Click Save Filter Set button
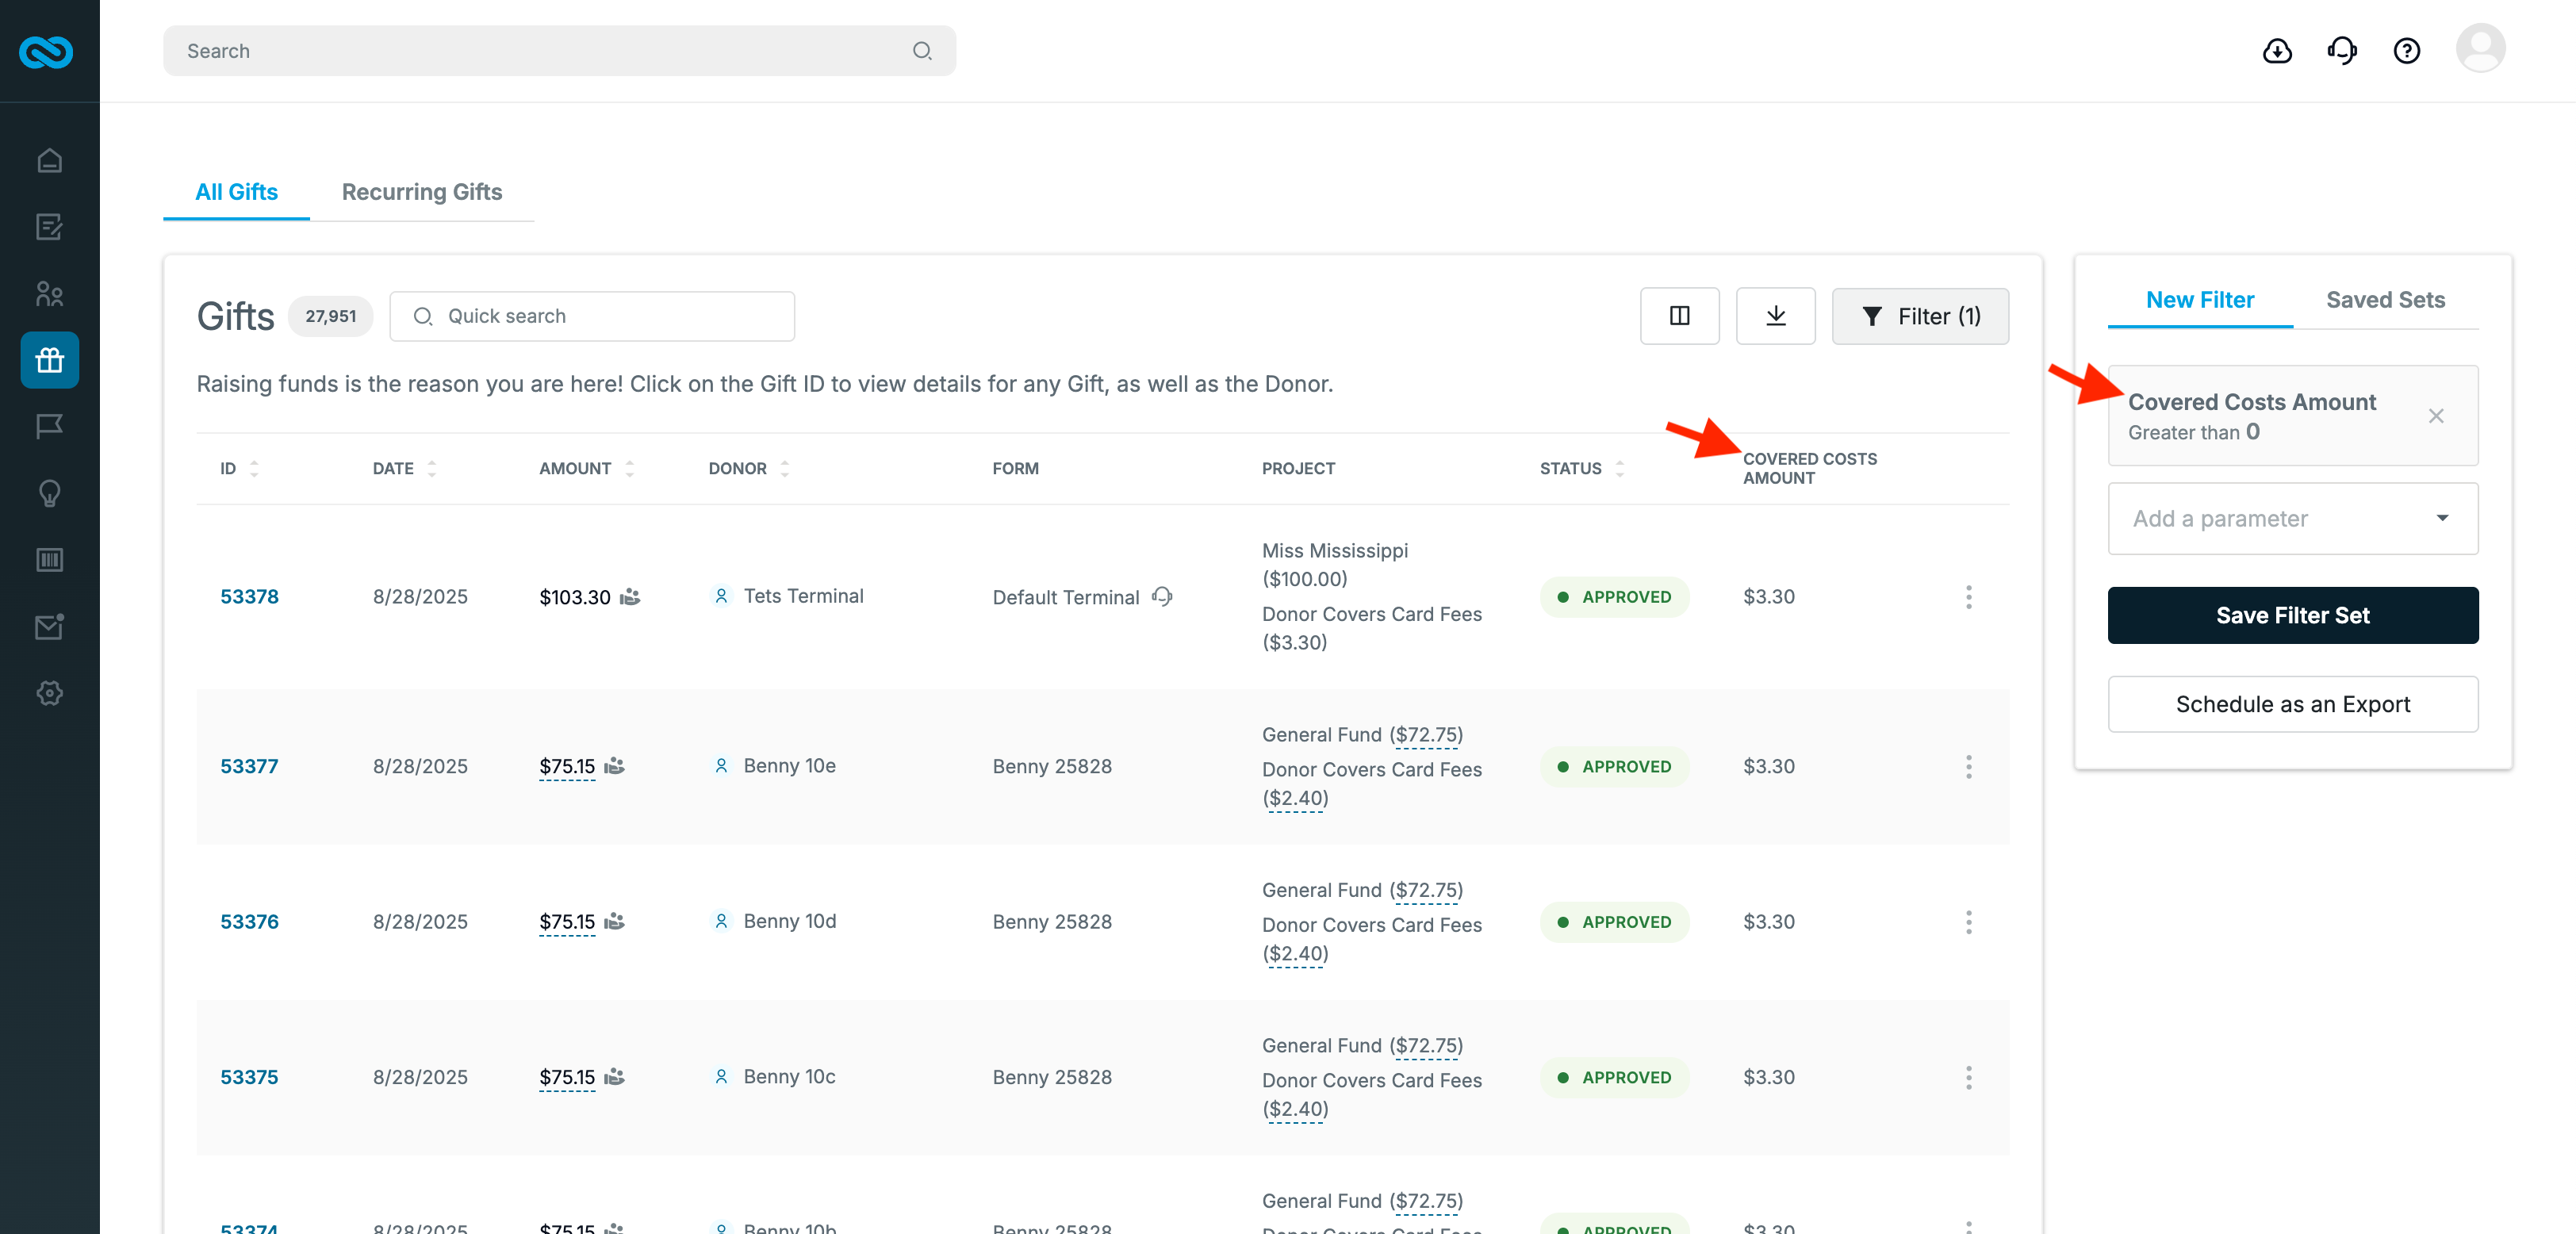The height and width of the screenshot is (1234, 2576). (x=2292, y=615)
